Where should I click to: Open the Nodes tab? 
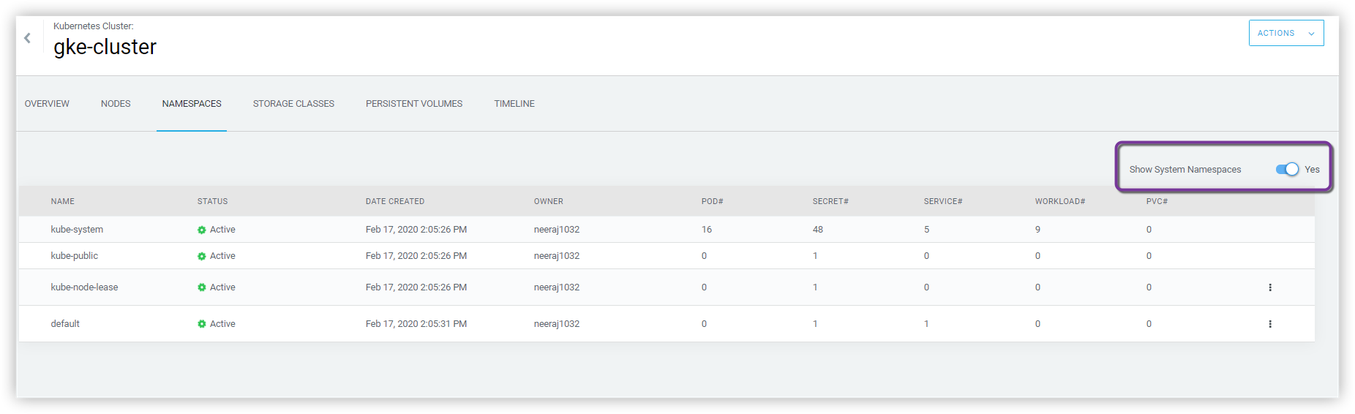[x=116, y=104]
